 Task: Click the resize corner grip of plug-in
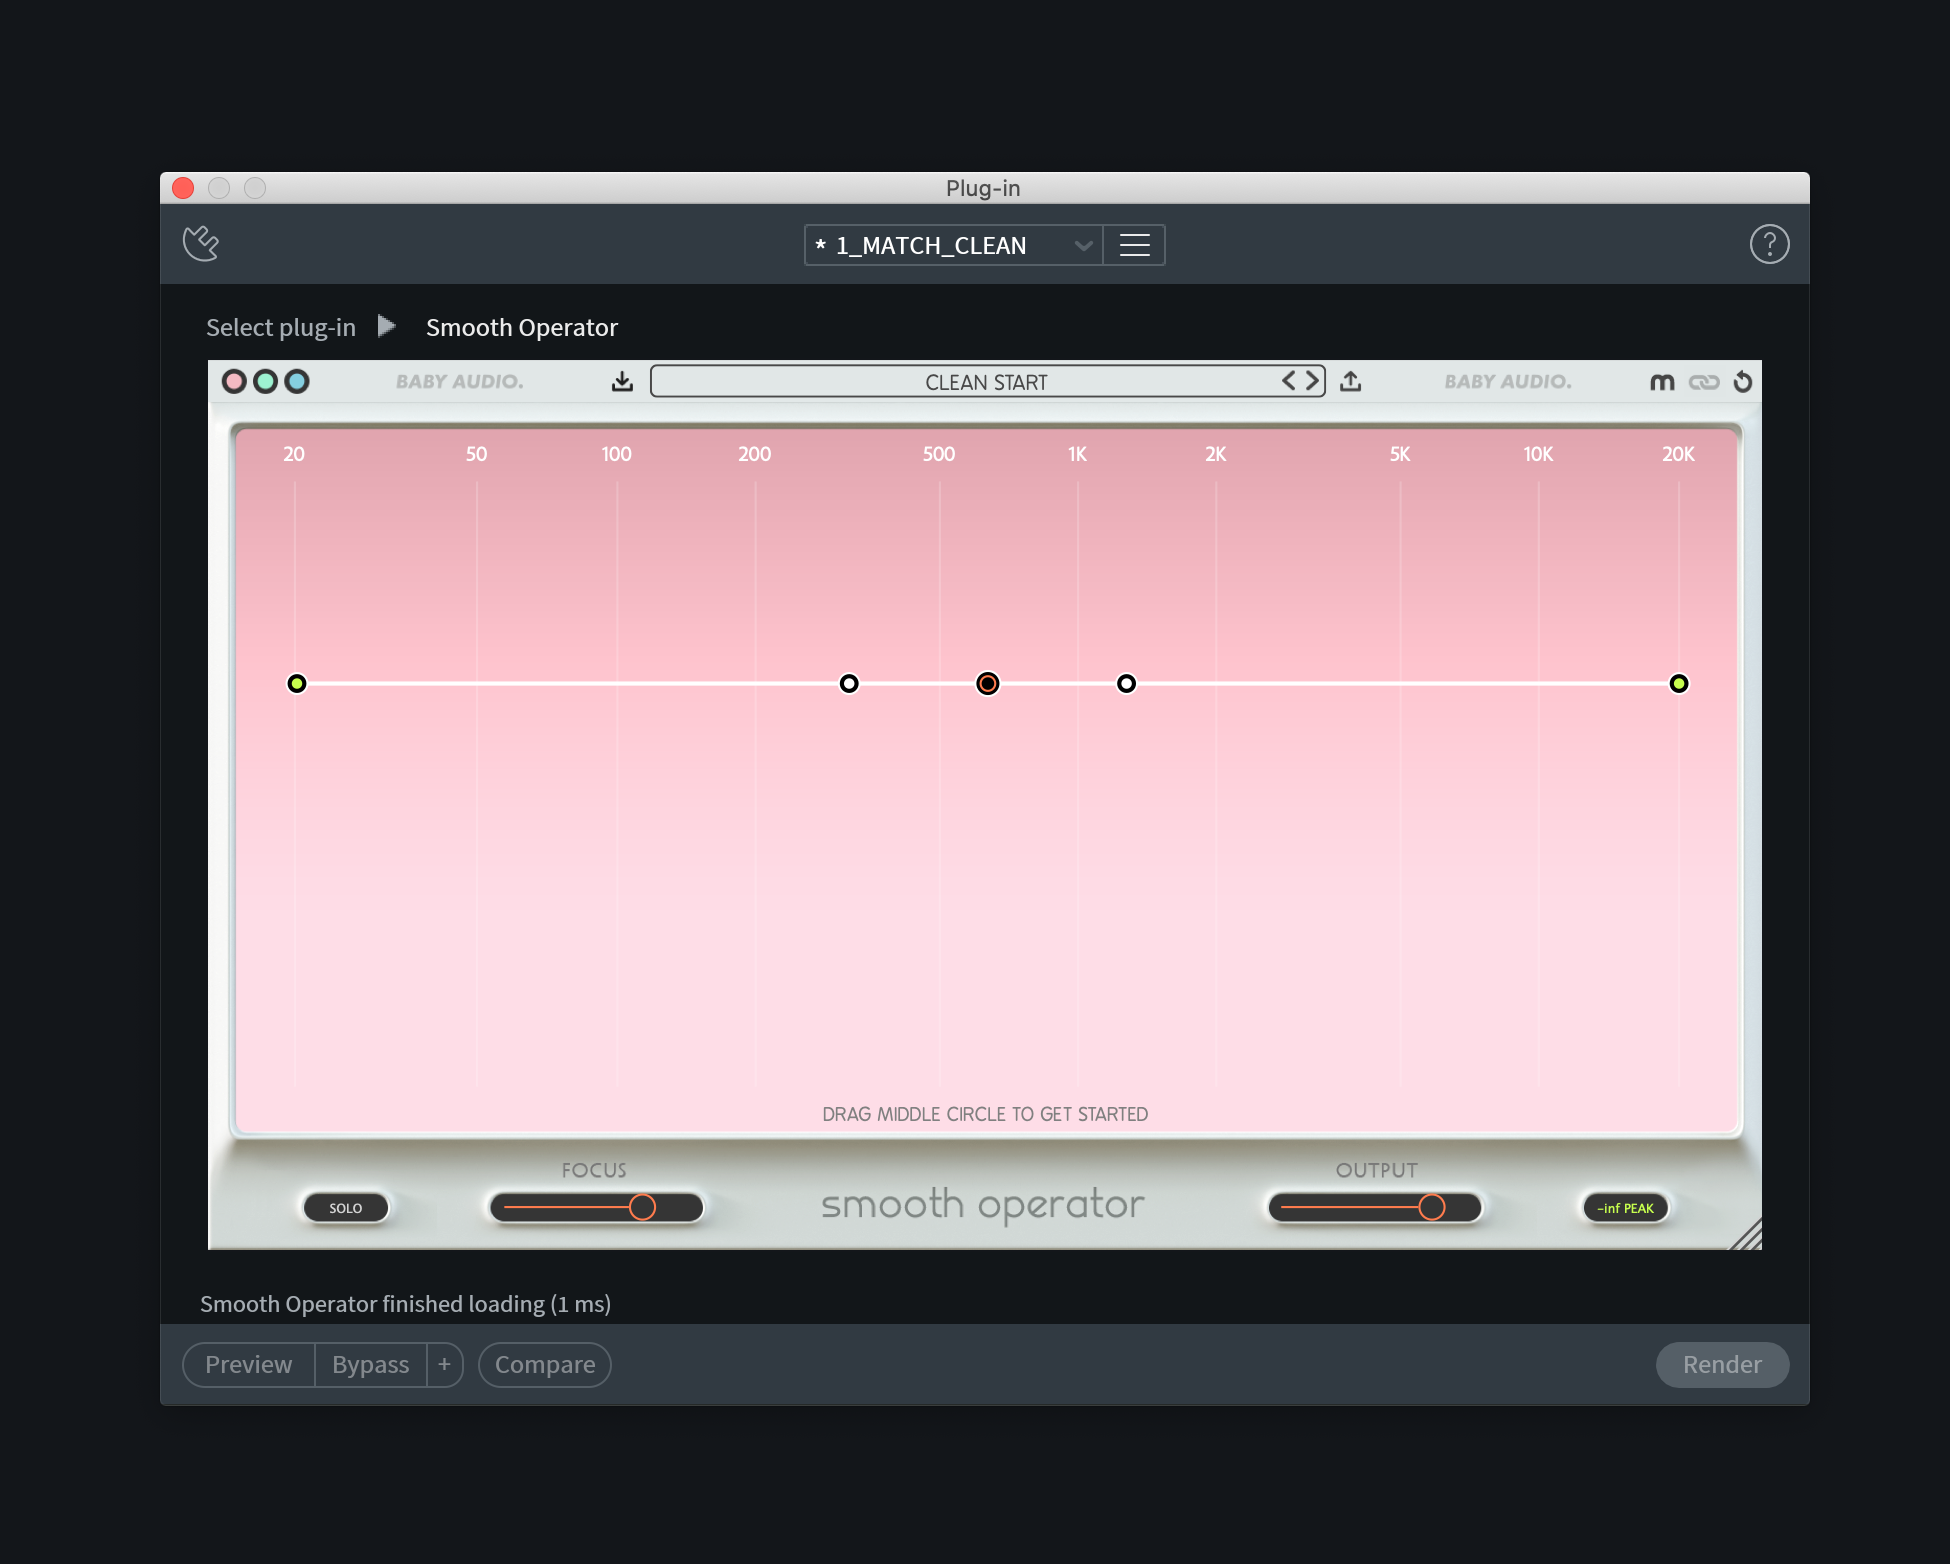point(1747,1235)
